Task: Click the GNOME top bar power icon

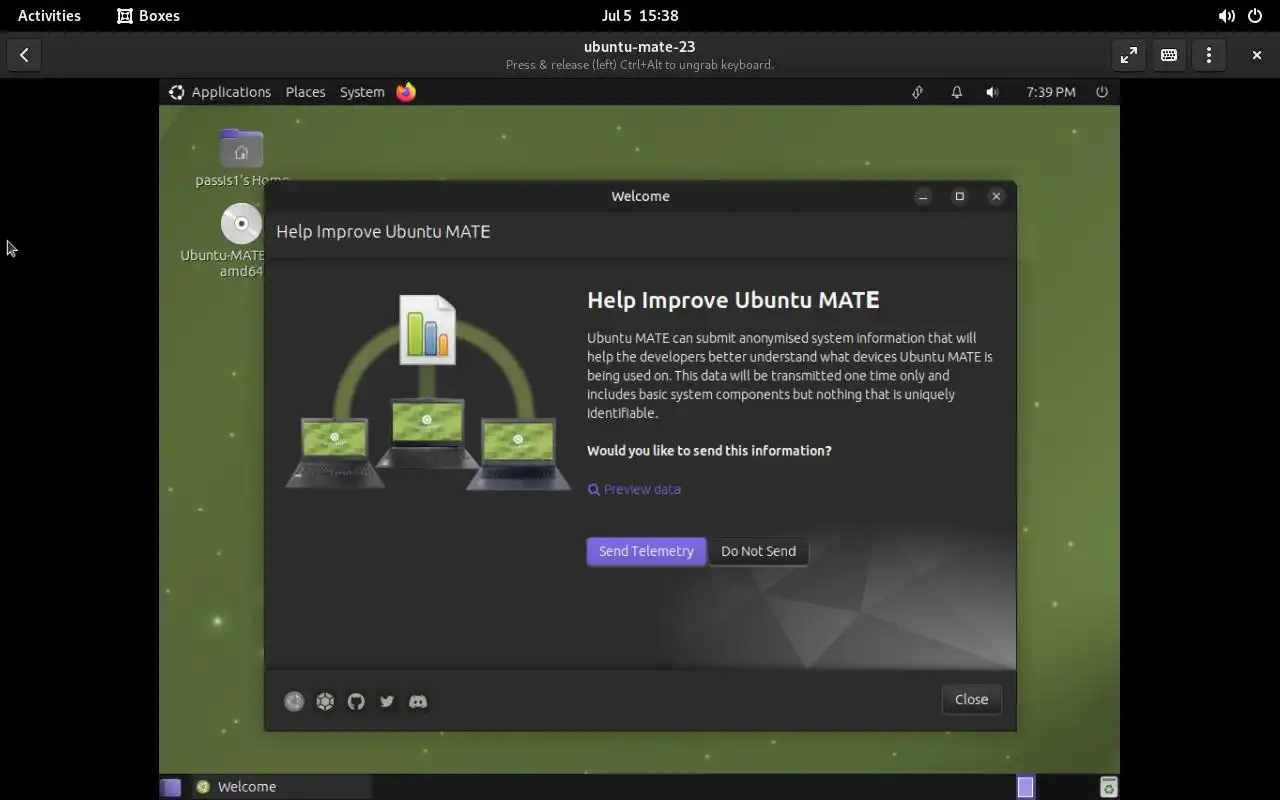Action: coord(1255,16)
